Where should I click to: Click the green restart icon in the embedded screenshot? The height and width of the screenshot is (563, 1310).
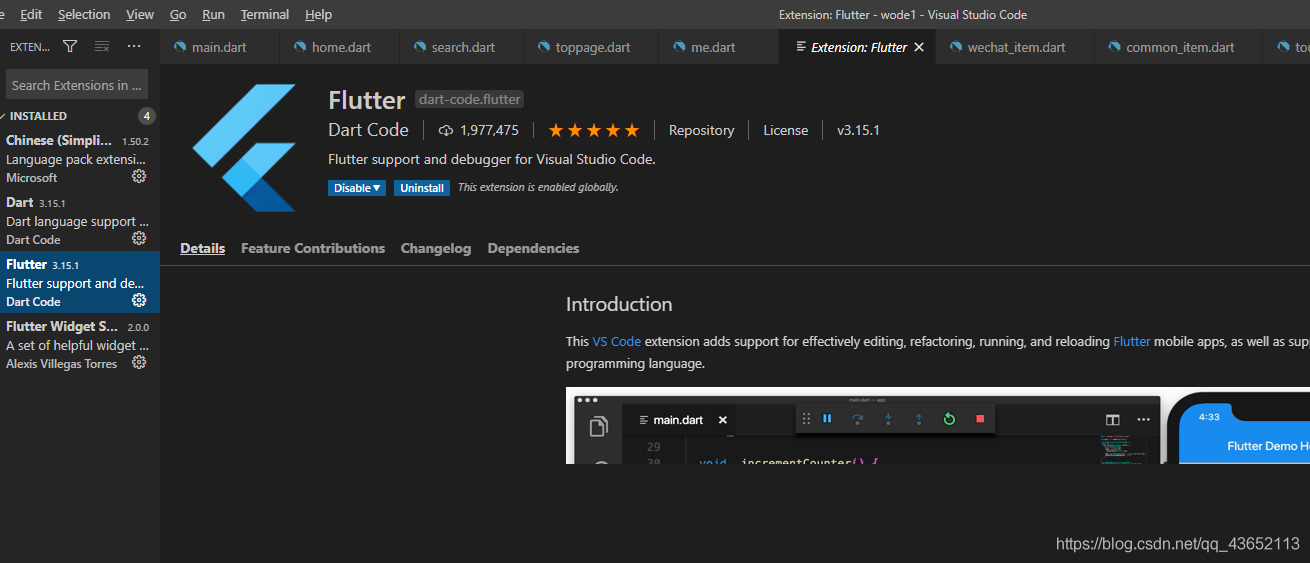click(x=949, y=419)
